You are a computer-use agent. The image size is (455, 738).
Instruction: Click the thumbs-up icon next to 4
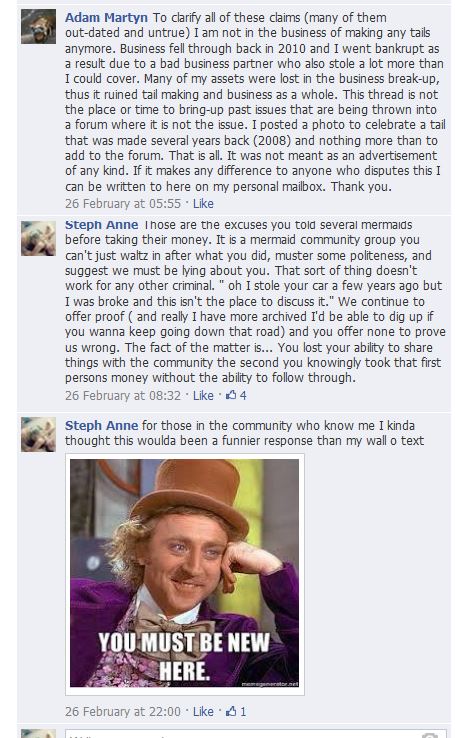coord(231,395)
